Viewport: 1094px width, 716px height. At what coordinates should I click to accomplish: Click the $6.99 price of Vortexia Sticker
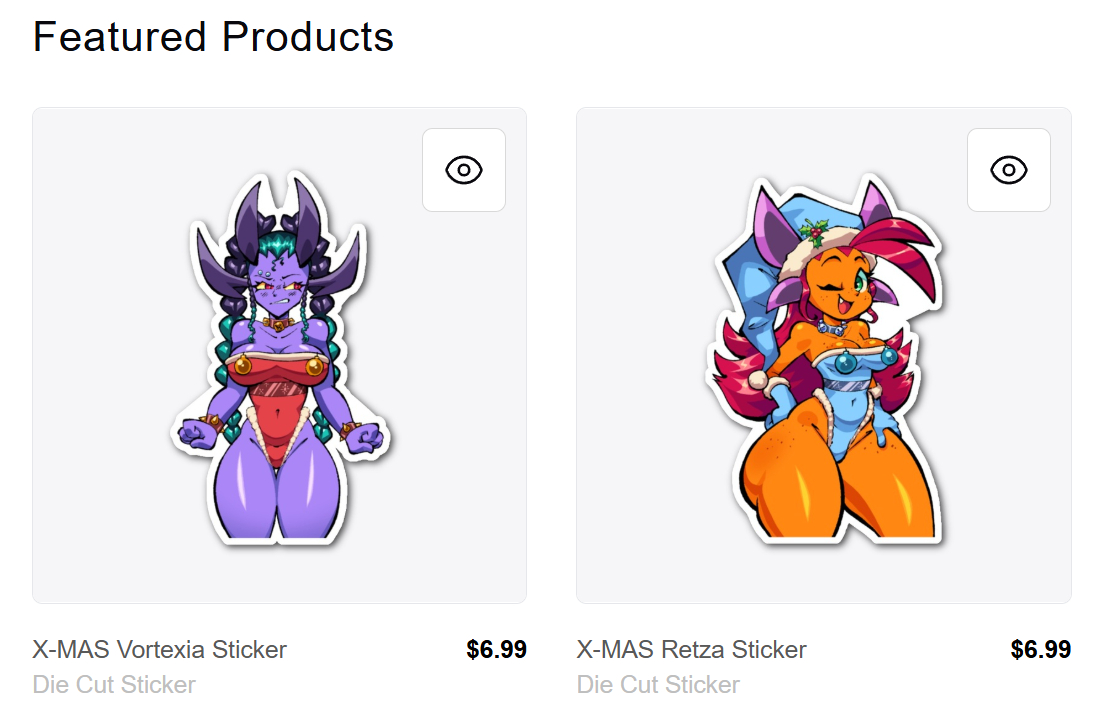(x=497, y=650)
